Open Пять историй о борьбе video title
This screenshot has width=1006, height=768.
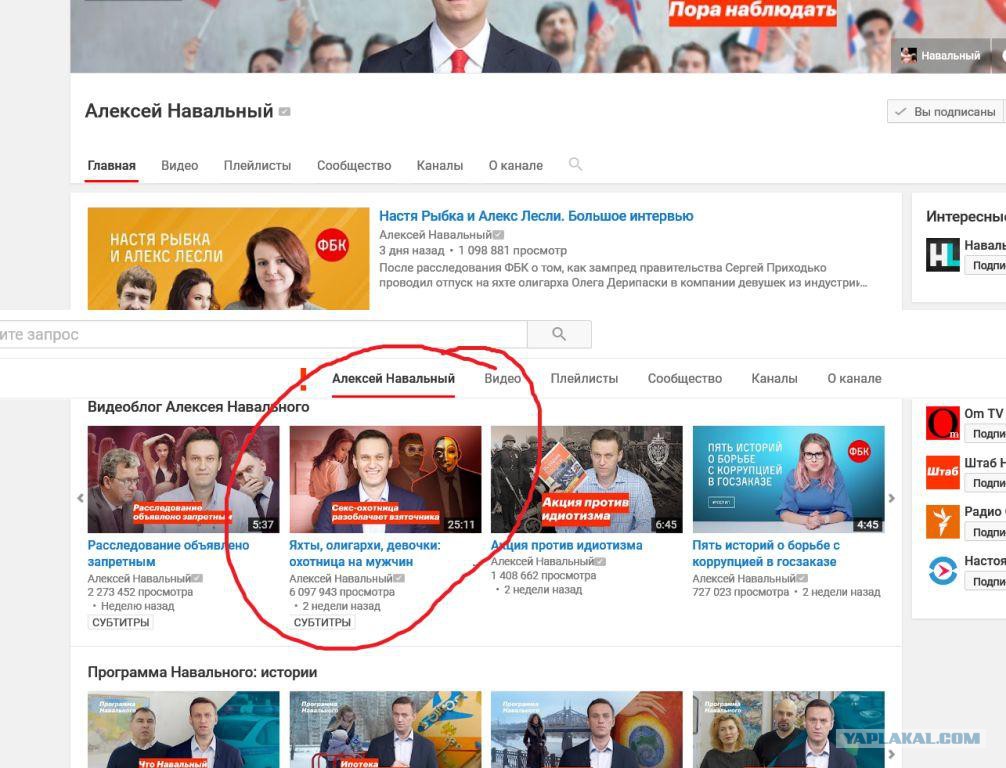click(765, 553)
